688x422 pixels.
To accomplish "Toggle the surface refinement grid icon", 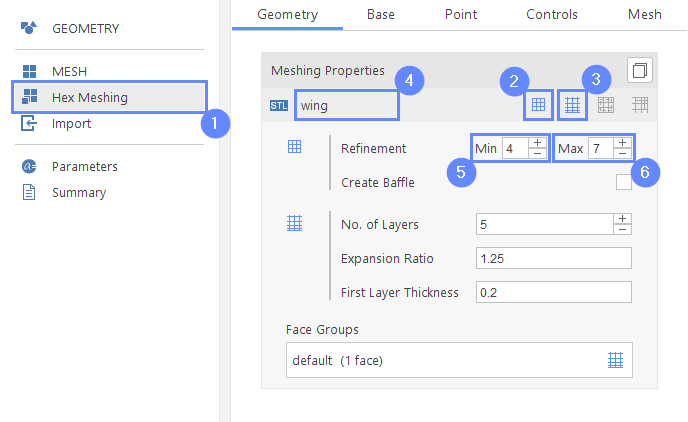I will 539,104.
